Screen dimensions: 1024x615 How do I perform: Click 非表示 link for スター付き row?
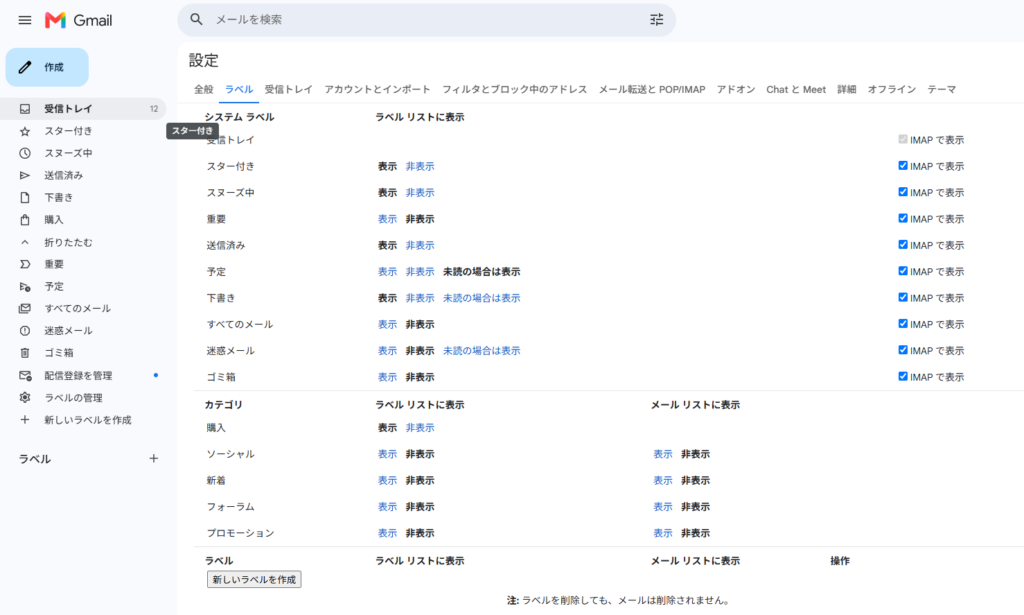click(x=420, y=166)
